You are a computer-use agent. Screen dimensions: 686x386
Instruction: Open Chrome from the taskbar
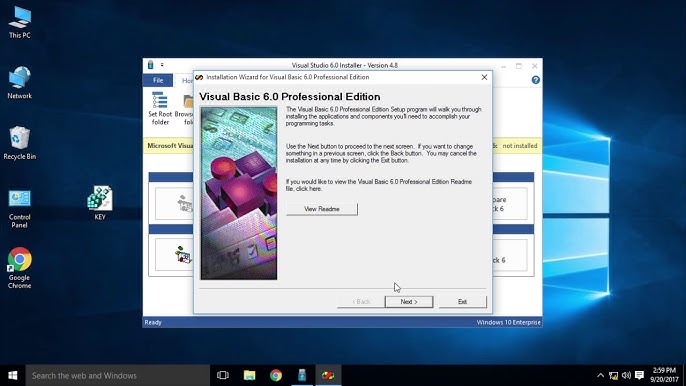click(x=276, y=375)
